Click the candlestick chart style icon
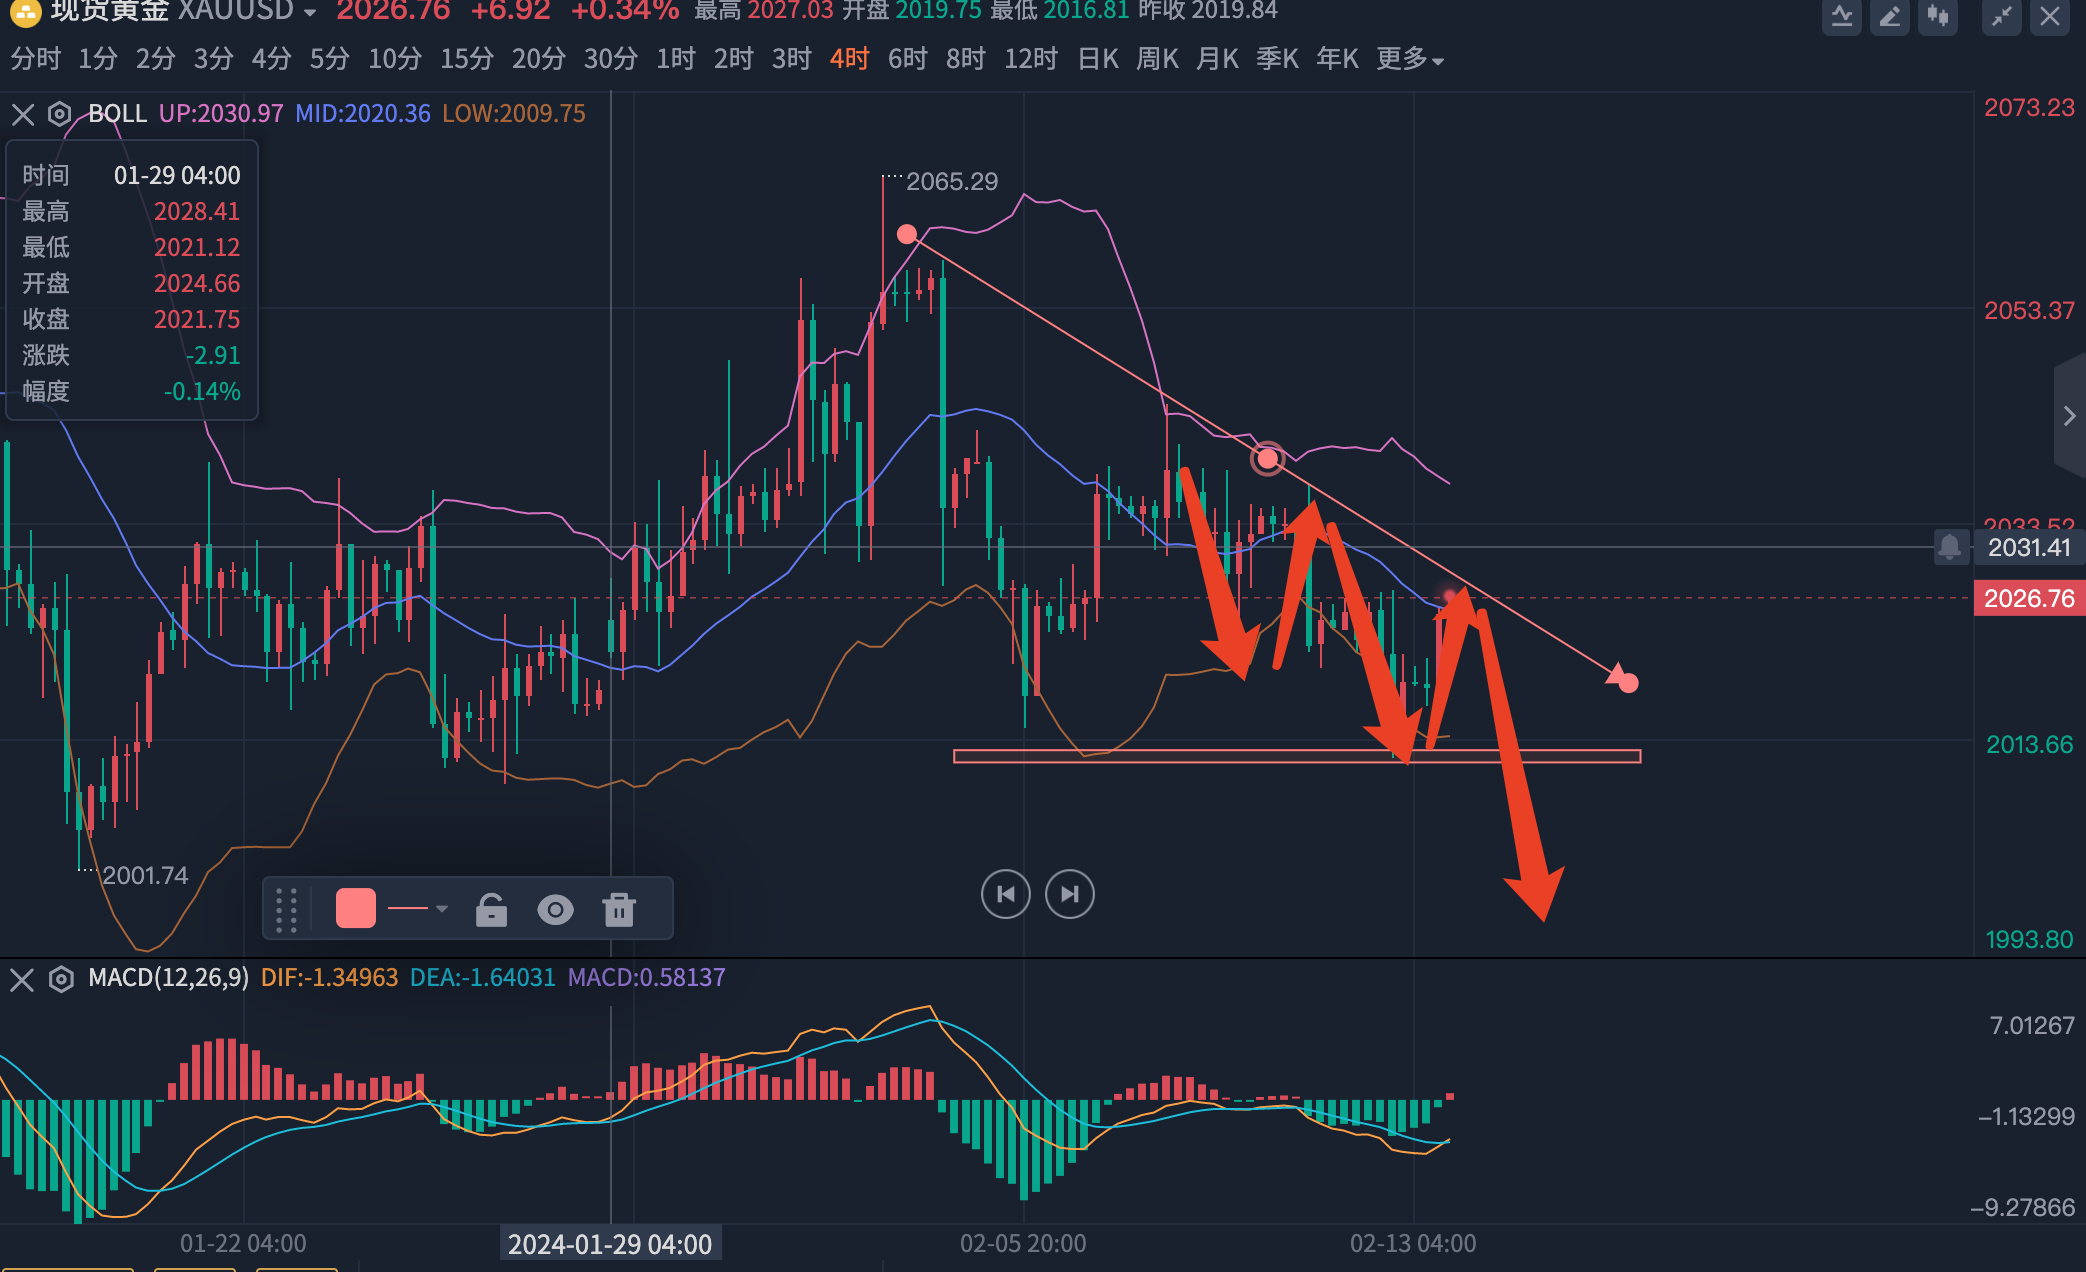 pyautogui.click(x=1938, y=16)
